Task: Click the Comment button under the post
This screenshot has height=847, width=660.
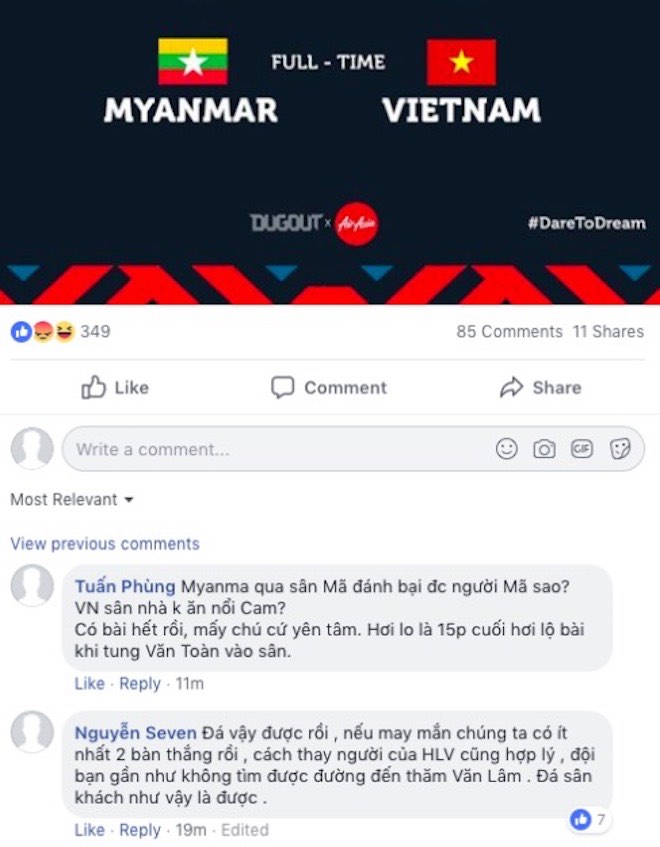Action: (328, 387)
